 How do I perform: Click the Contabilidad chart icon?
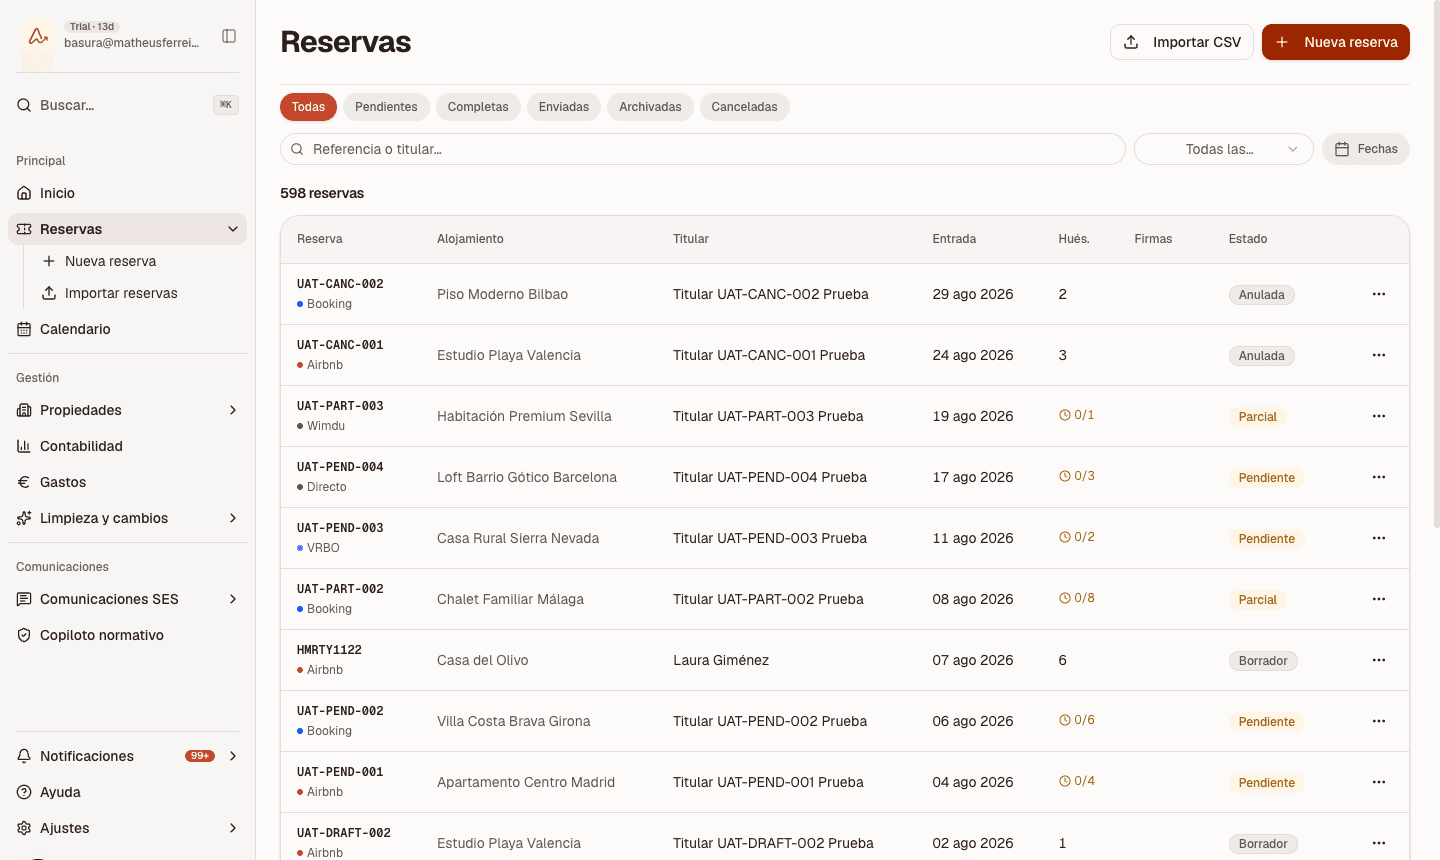point(24,446)
